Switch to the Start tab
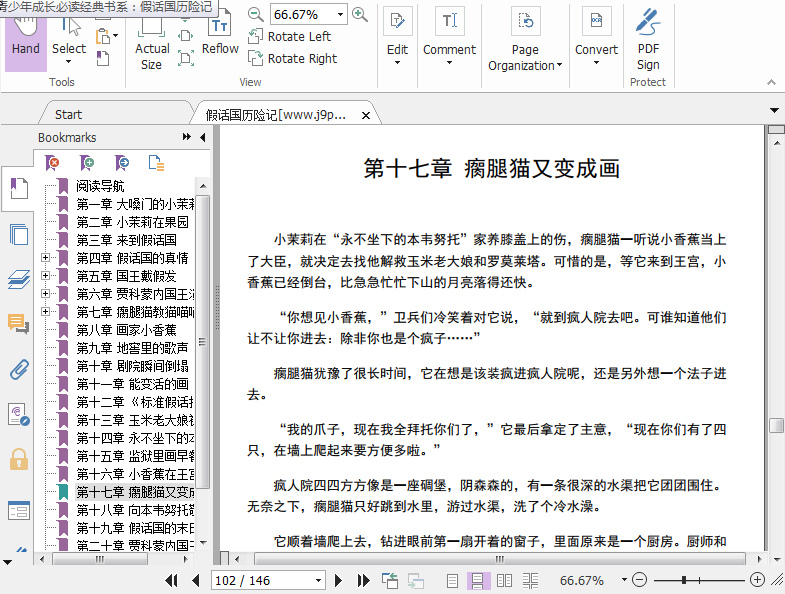The height and width of the screenshot is (594, 785). pos(68,114)
